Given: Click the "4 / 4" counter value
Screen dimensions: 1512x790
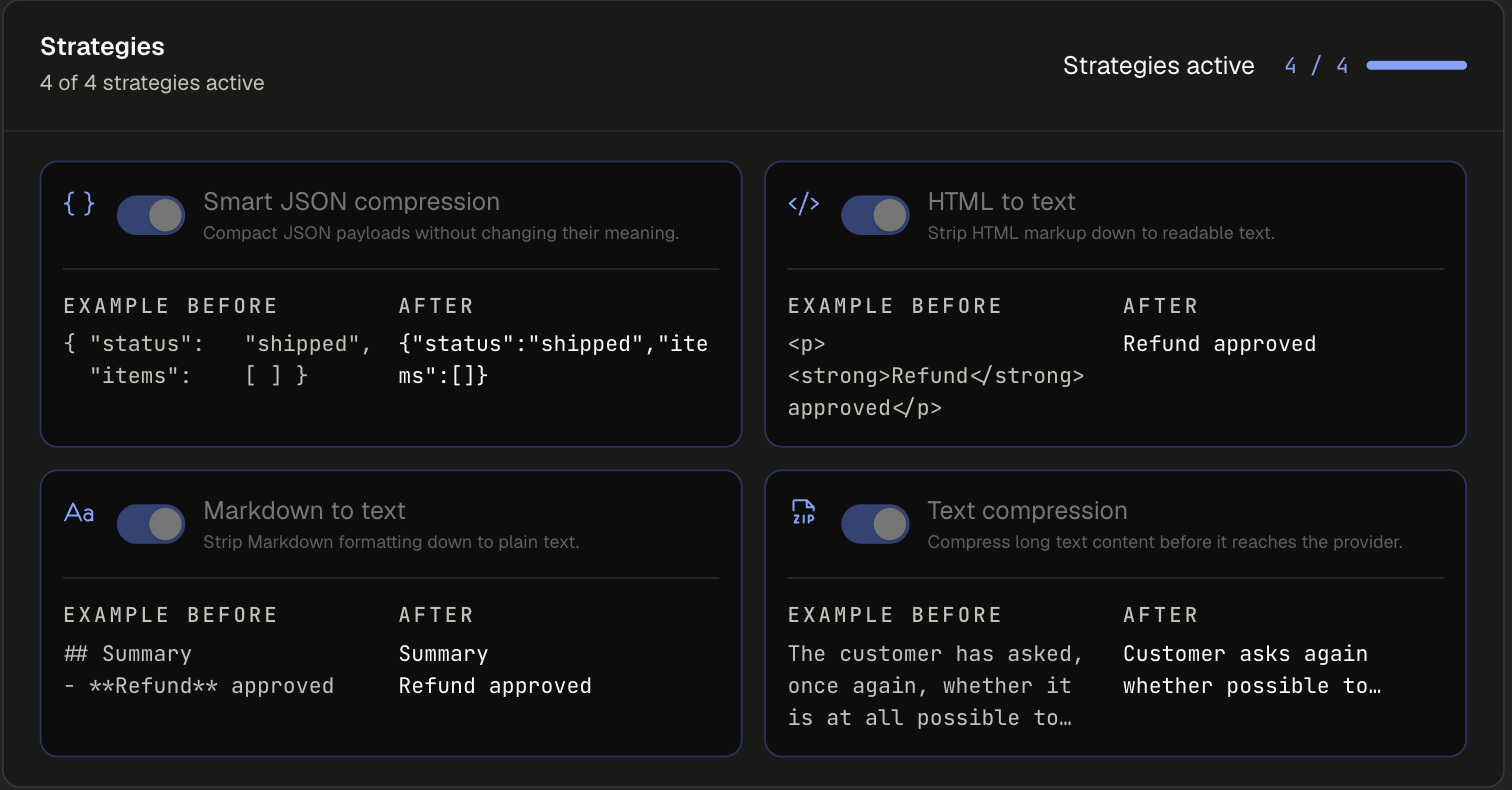Looking at the screenshot, I should tap(1316, 66).
